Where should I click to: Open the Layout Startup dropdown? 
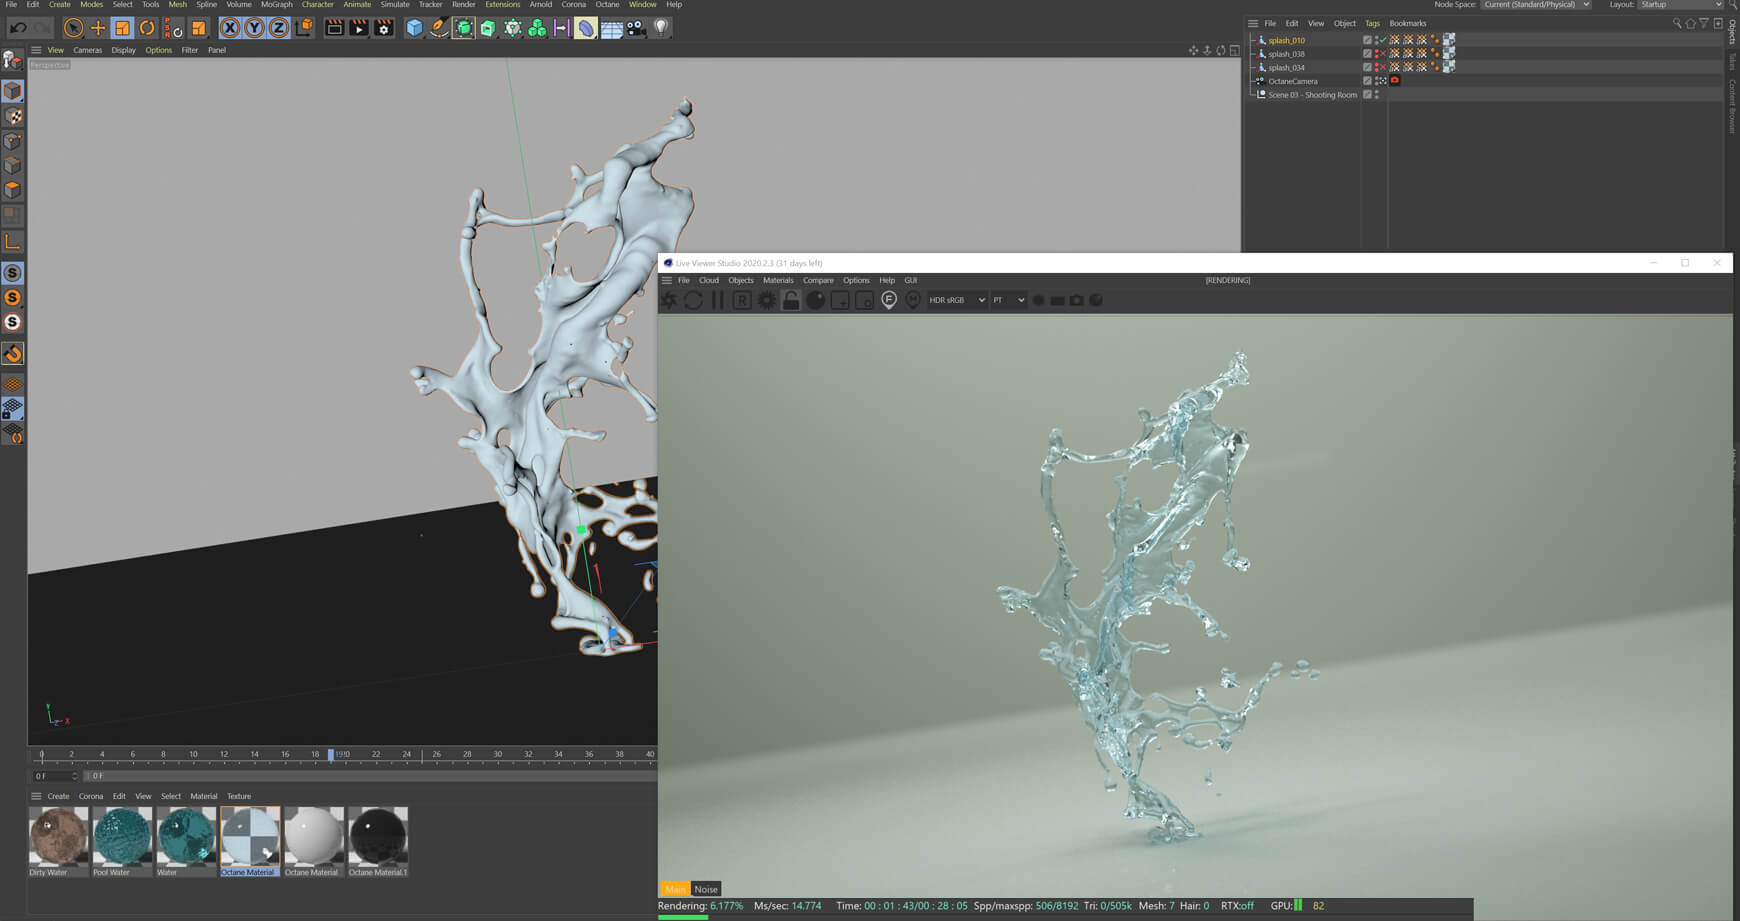tap(1681, 5)
